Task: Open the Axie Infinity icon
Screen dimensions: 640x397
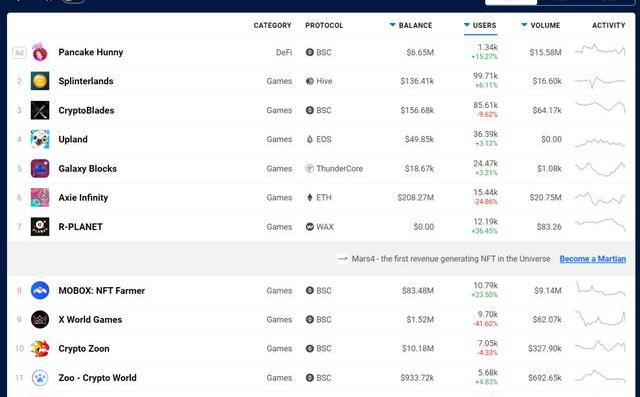Action: [40, 197]
